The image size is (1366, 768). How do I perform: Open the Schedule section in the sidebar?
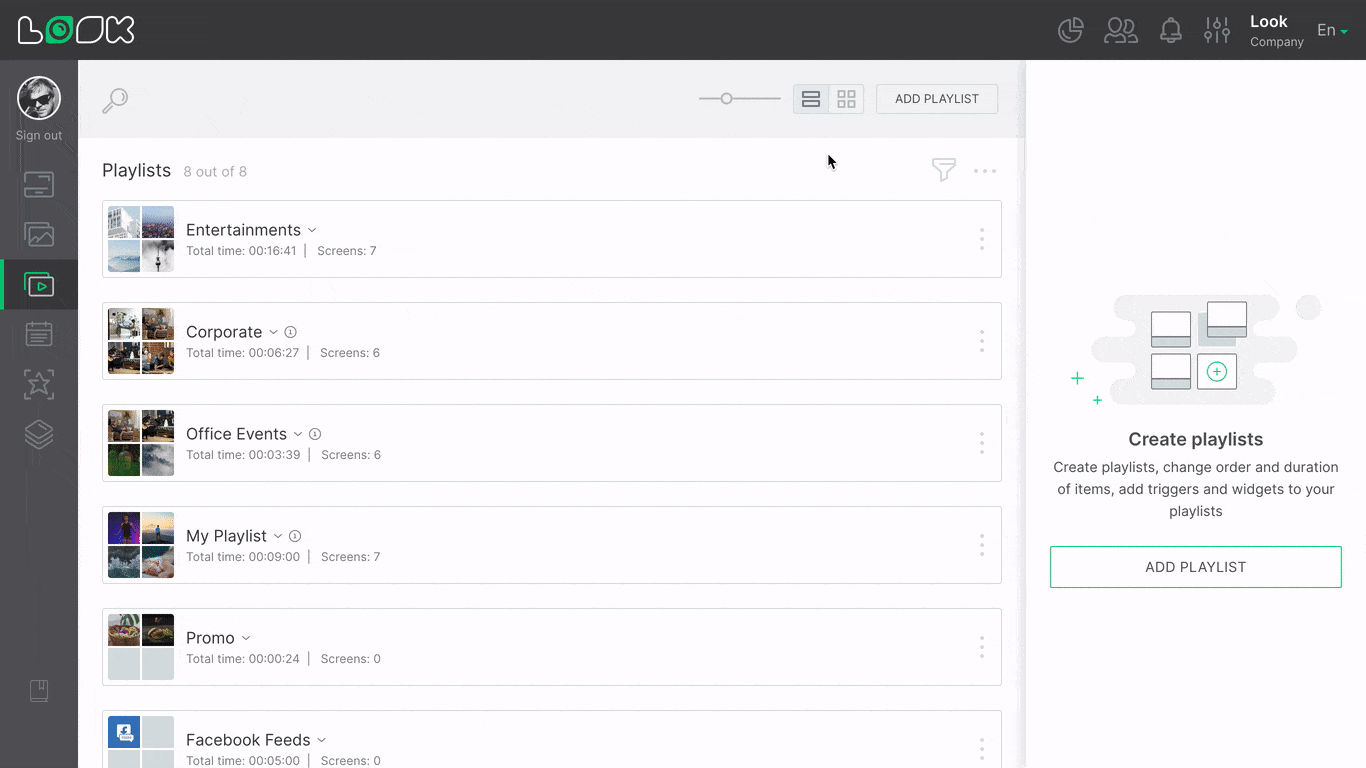tap(38, 334)
